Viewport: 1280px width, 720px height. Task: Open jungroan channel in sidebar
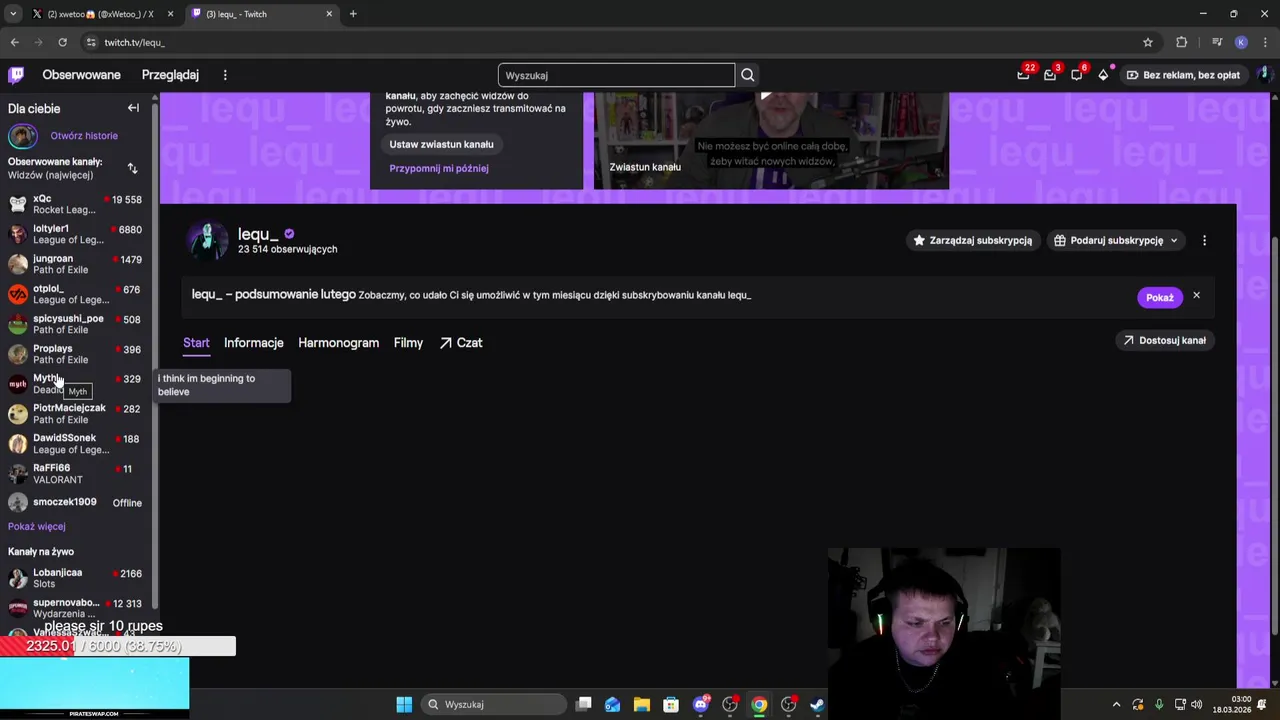[x=77, y=264]
